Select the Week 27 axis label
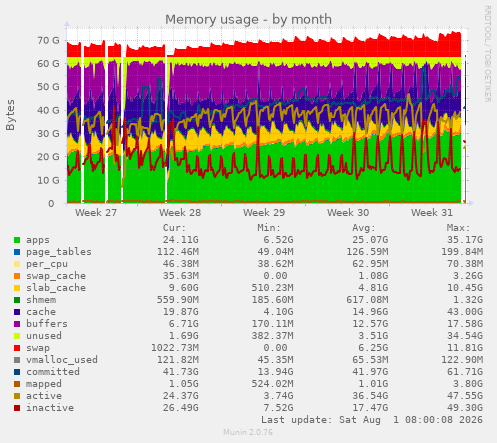The width and height of the screenshot is (497, 443). point(96,213)
